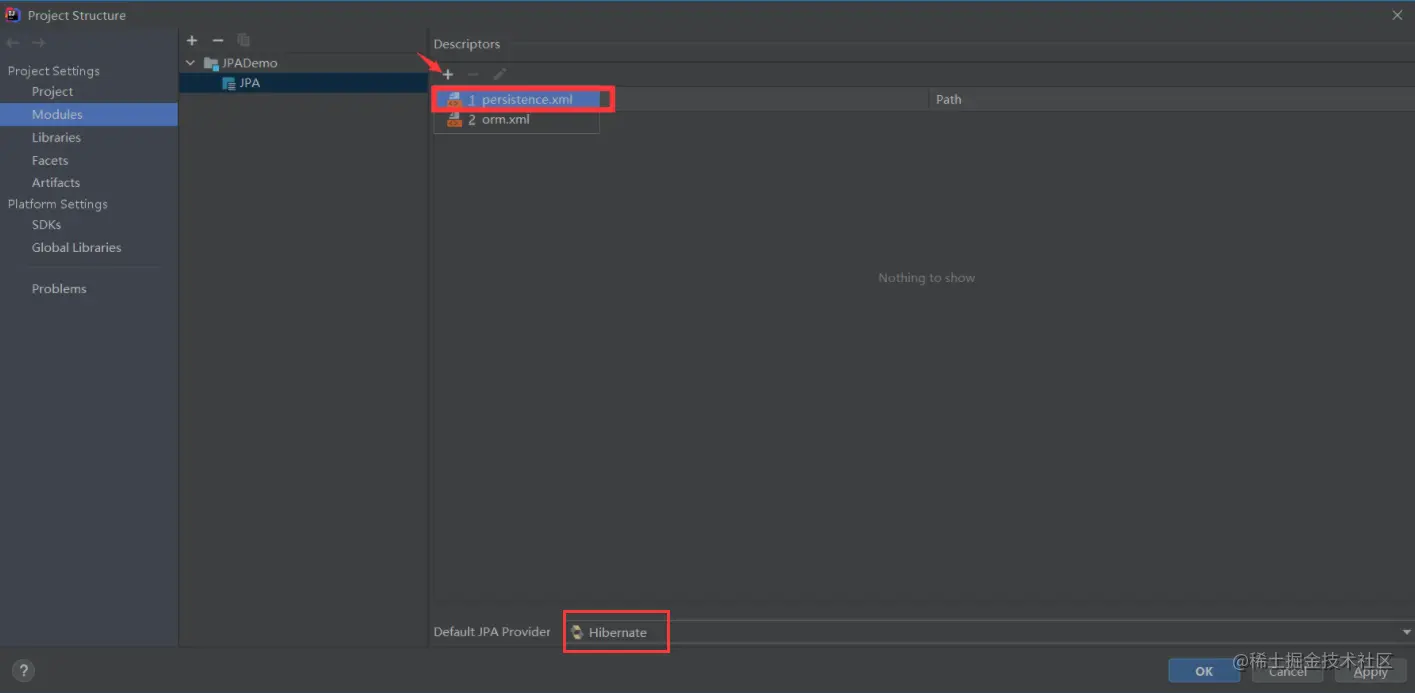Viewport: 1415px width, 693px height.
Task: Open the Project settings page
Action: pos(52,92)
